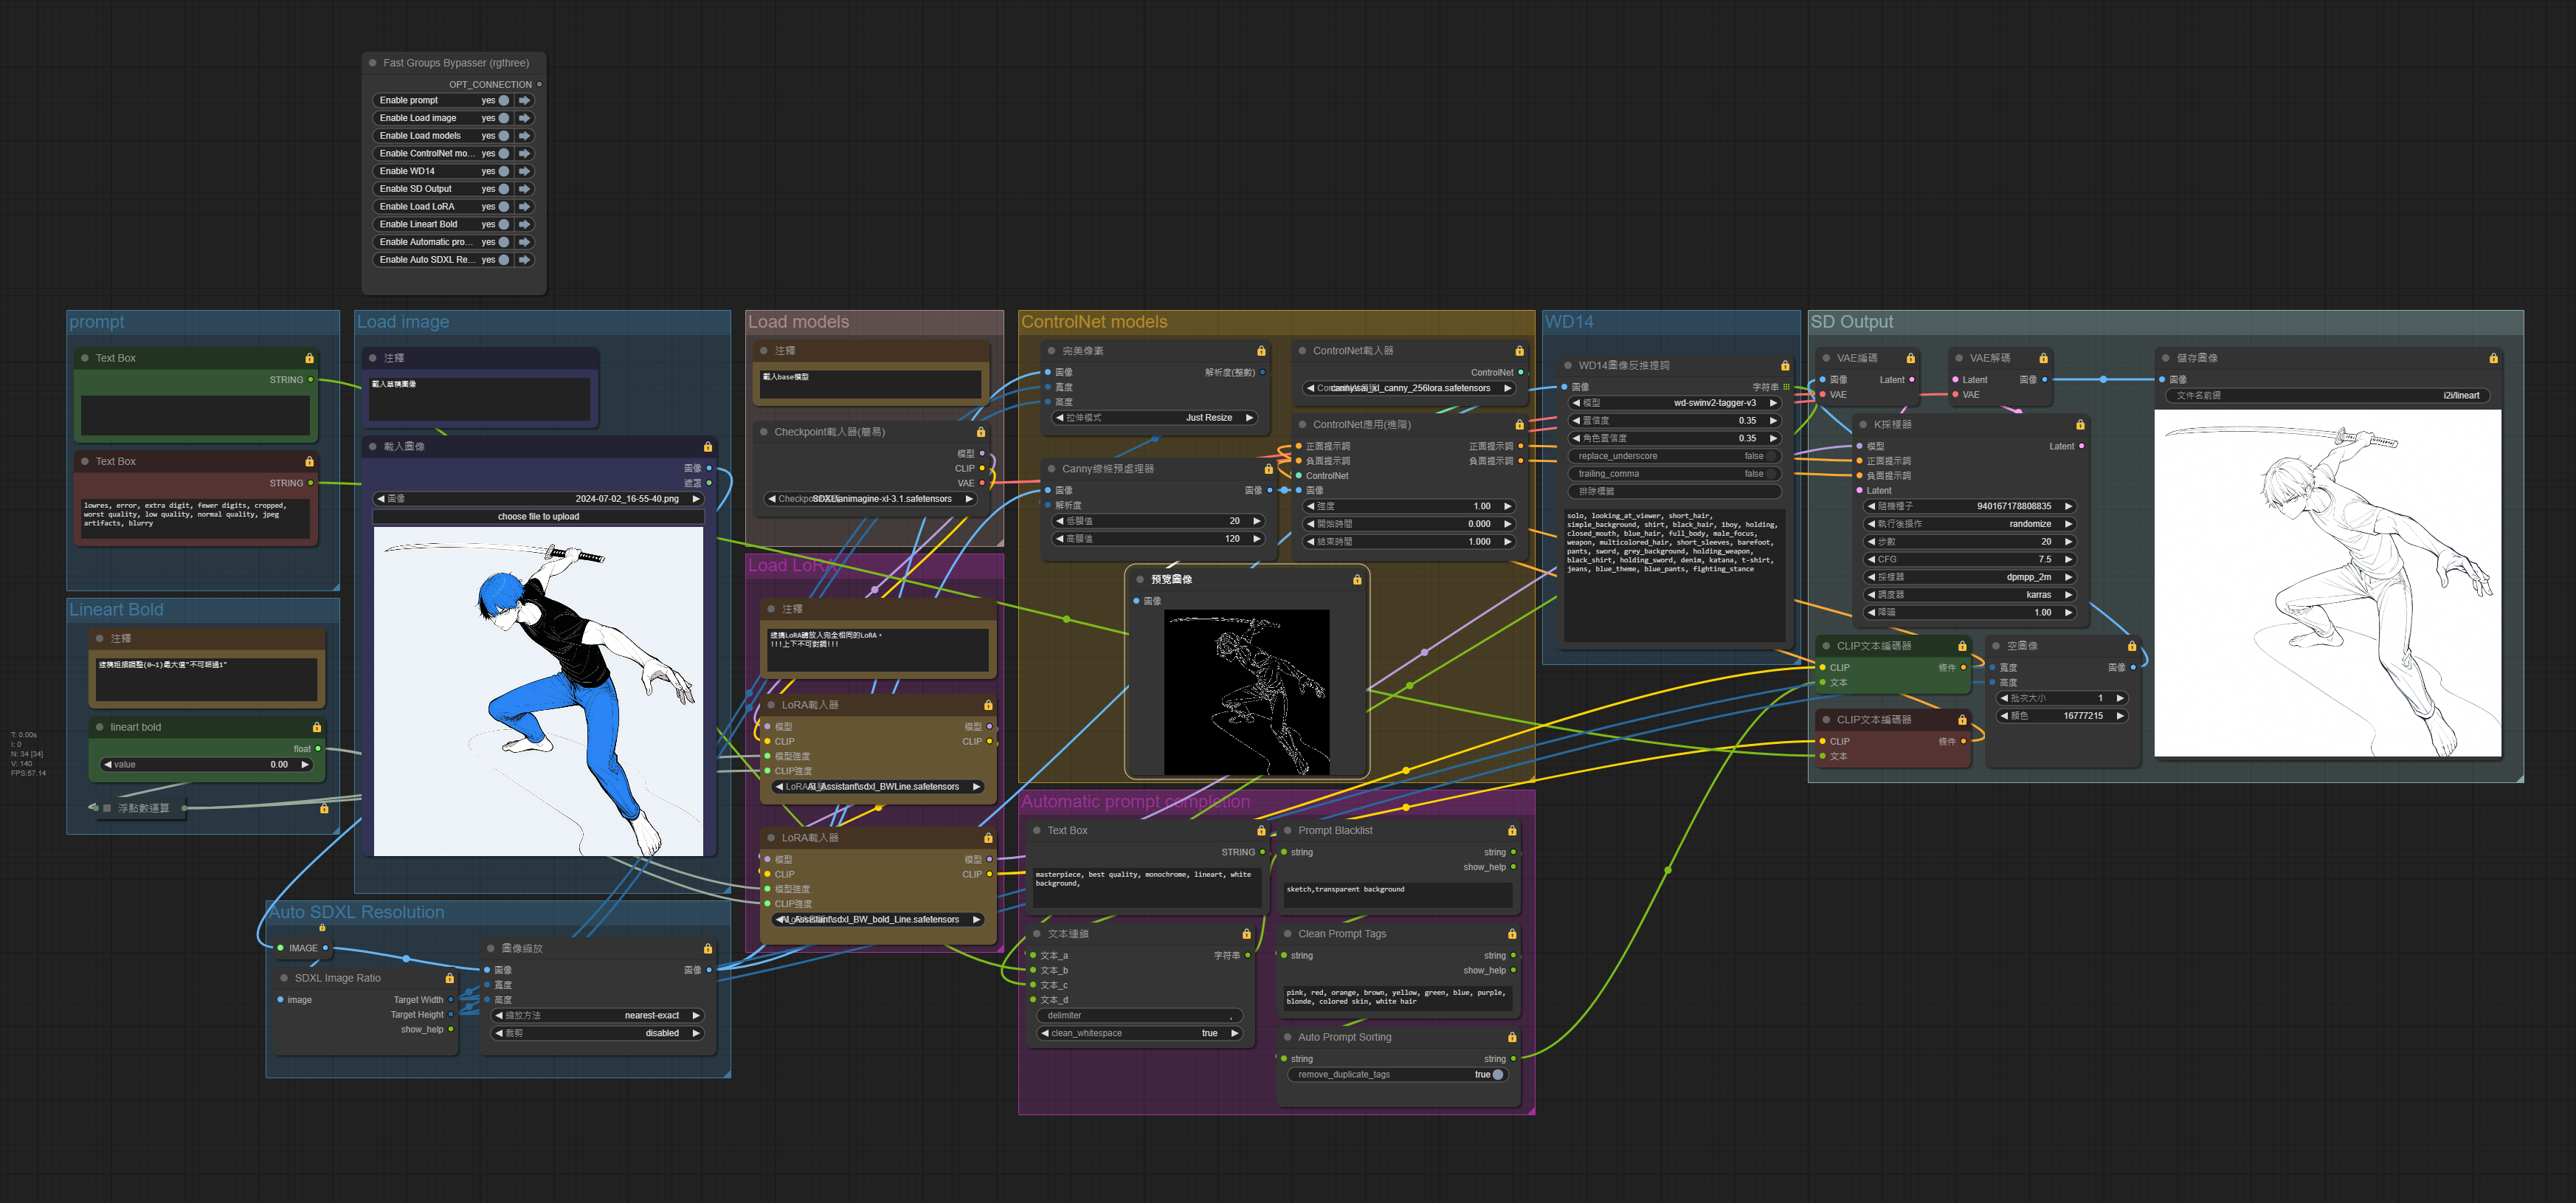The height and width of the screenshot is (1203, 2576).
Task: Jump to WD14 group with arrow icon
Action: [x=524, y=171]
